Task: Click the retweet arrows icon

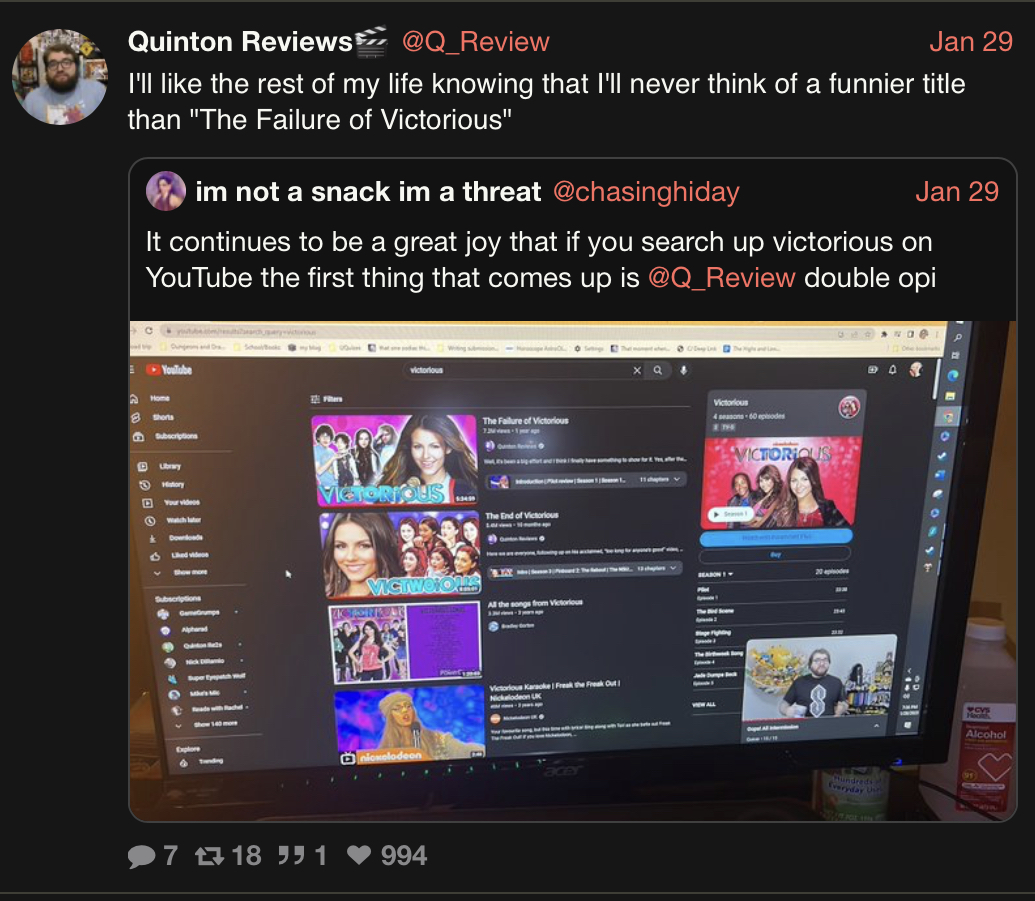Action: click(209, 856)
